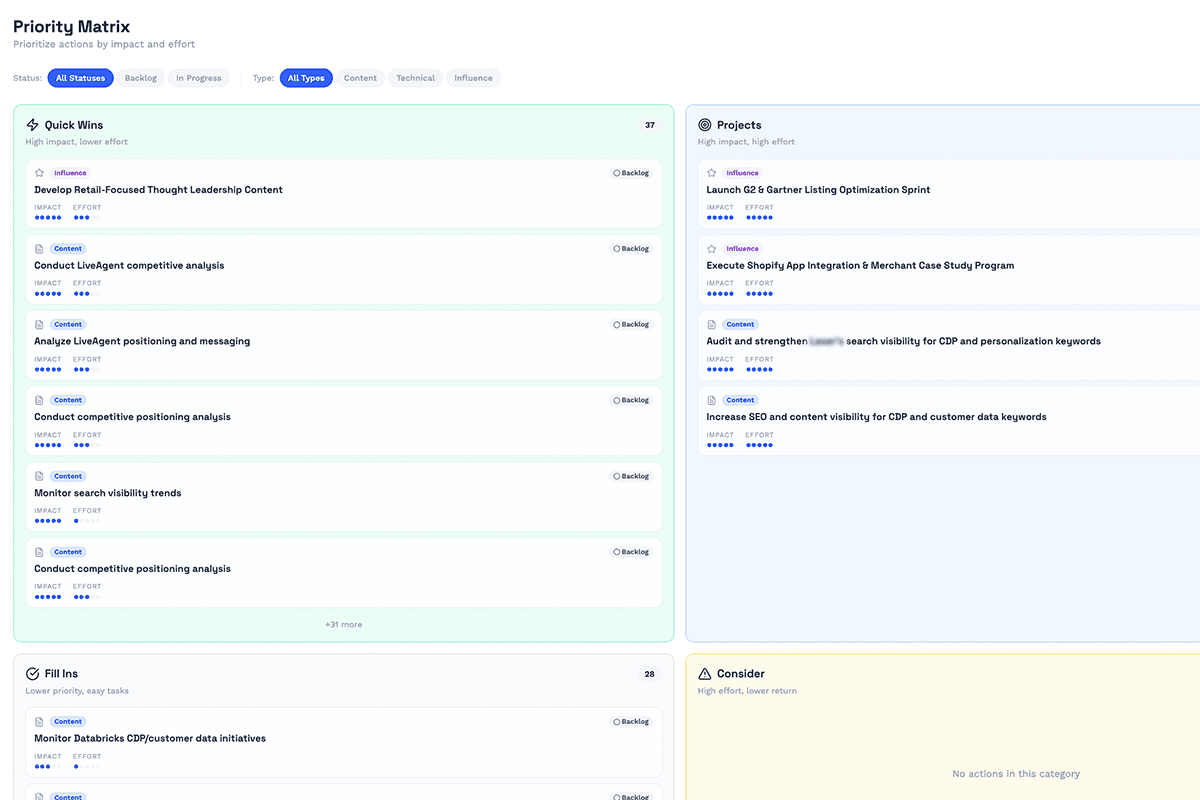Click the star icon on Develop Retail-Focused Thought Leadership Content
Image resolution: width=1200 pixels, height=800 pixels.
(x=40, y=172)
